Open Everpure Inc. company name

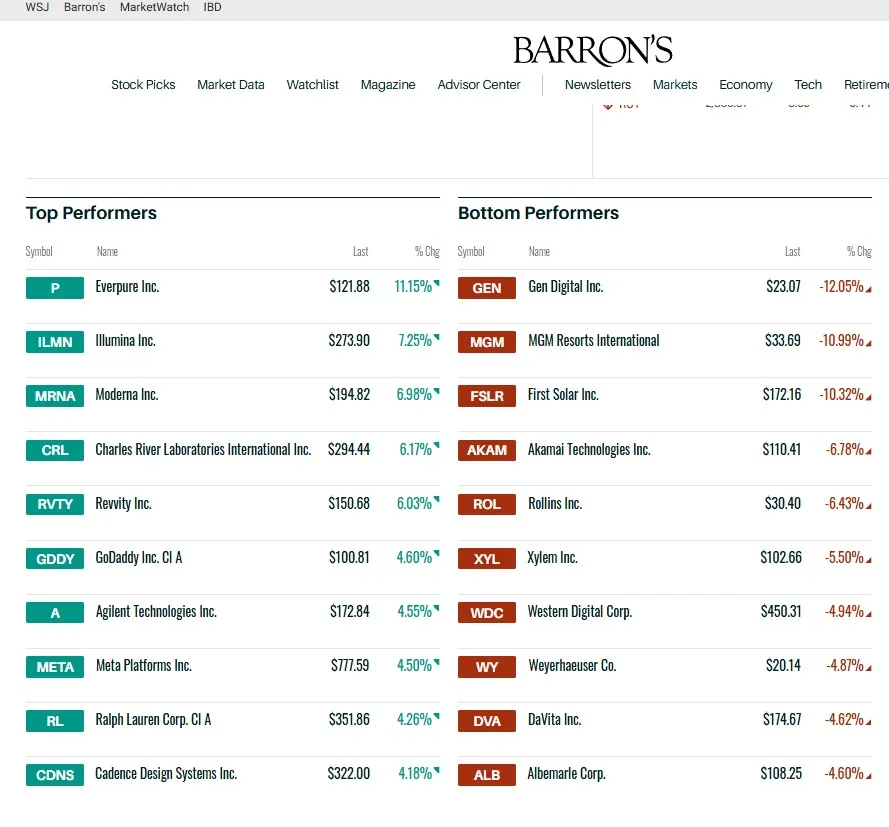pyautogui.click(x=127, y=287)
